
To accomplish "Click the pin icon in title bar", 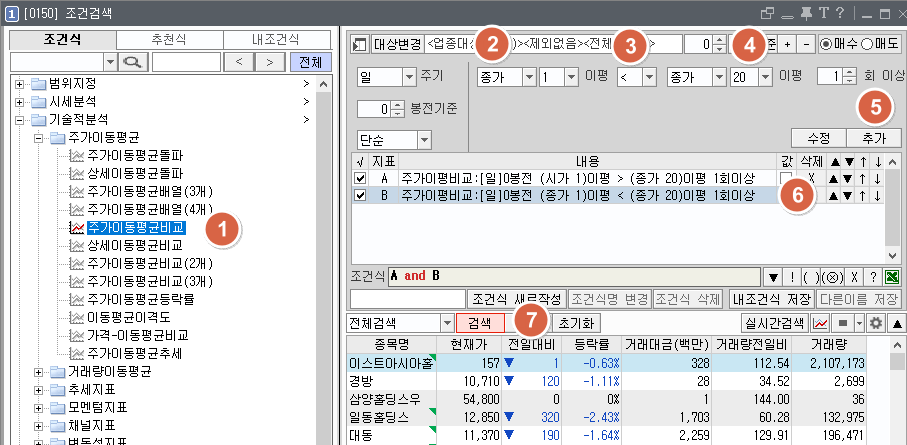I will point(807,13).
